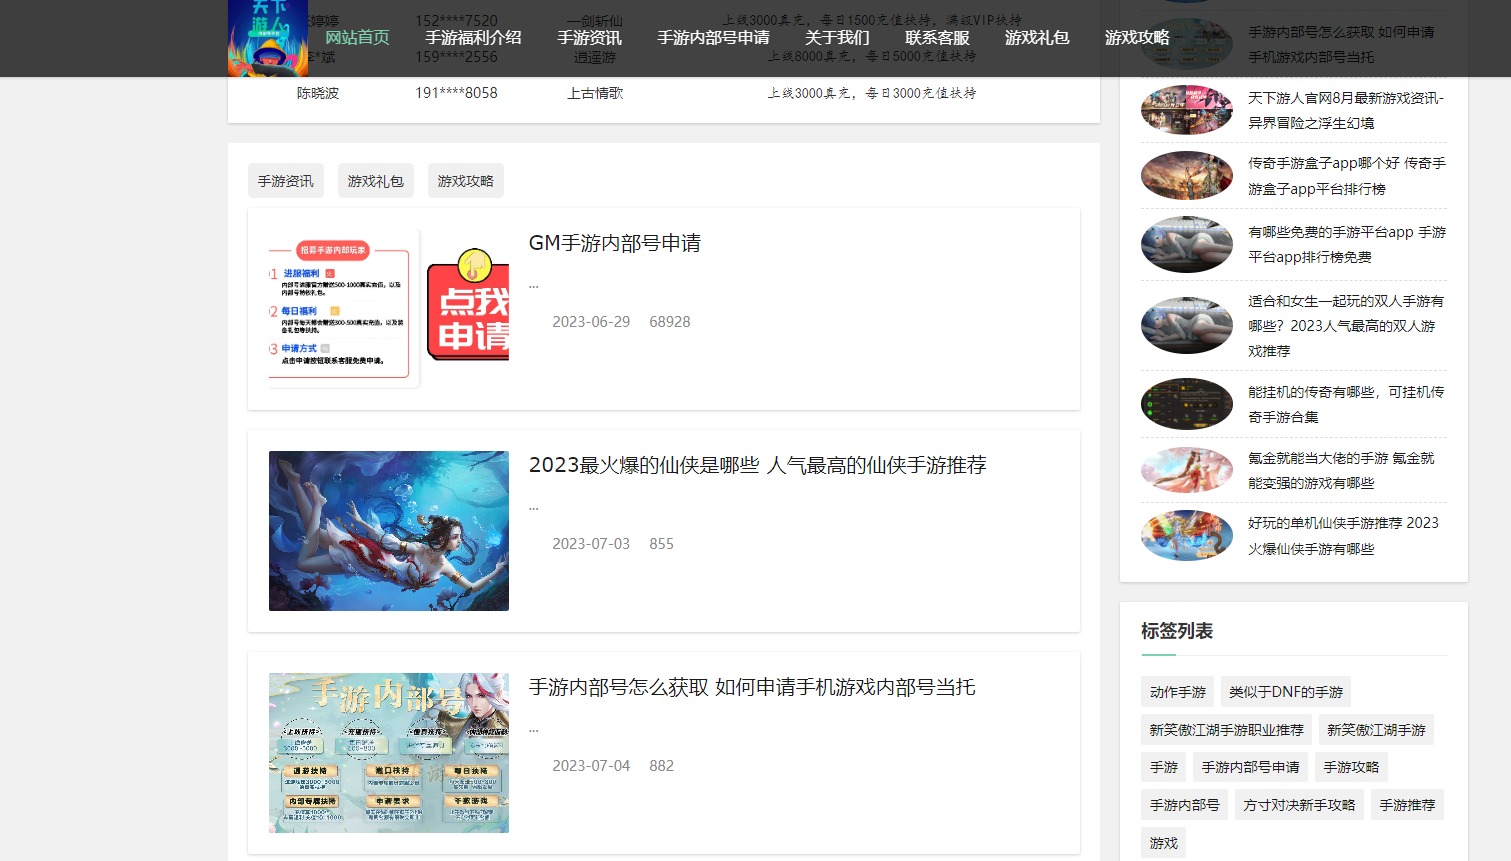Open 游戏礼包 in the top navigation

[1037, 38]
